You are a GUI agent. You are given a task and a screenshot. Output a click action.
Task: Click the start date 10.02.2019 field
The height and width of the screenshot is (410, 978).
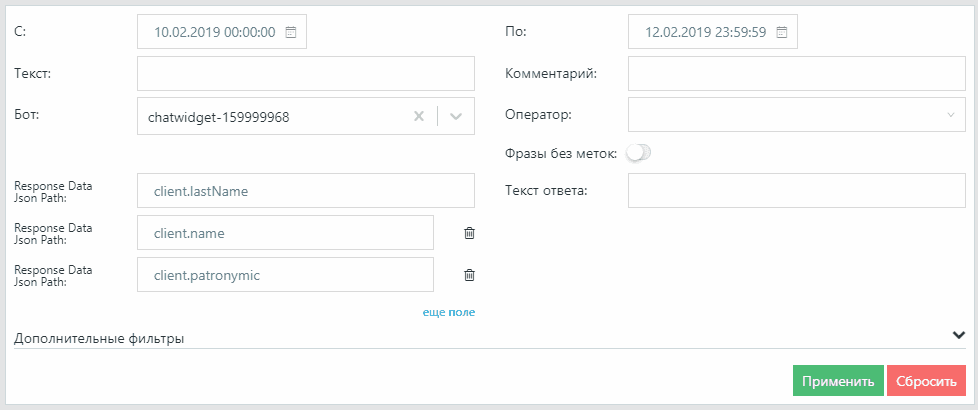coord(214,32)
